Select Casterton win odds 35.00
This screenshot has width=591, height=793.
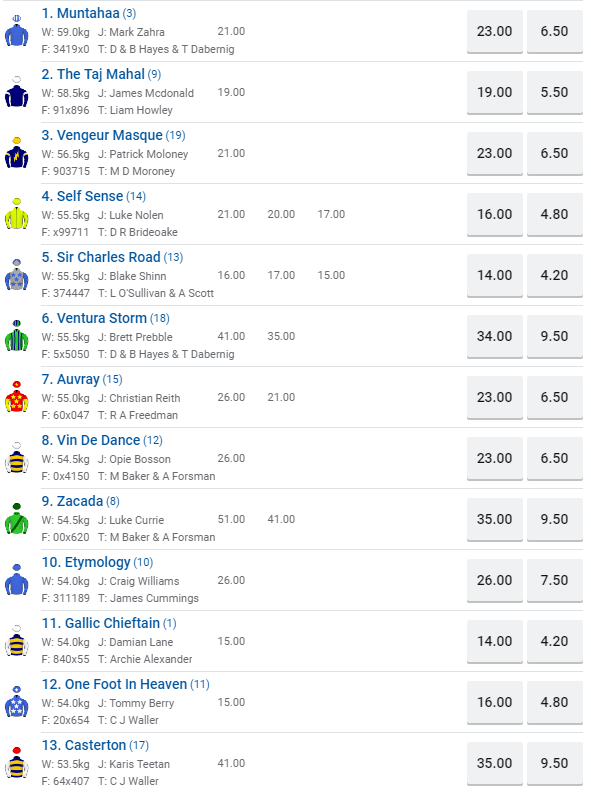[494, 763]
